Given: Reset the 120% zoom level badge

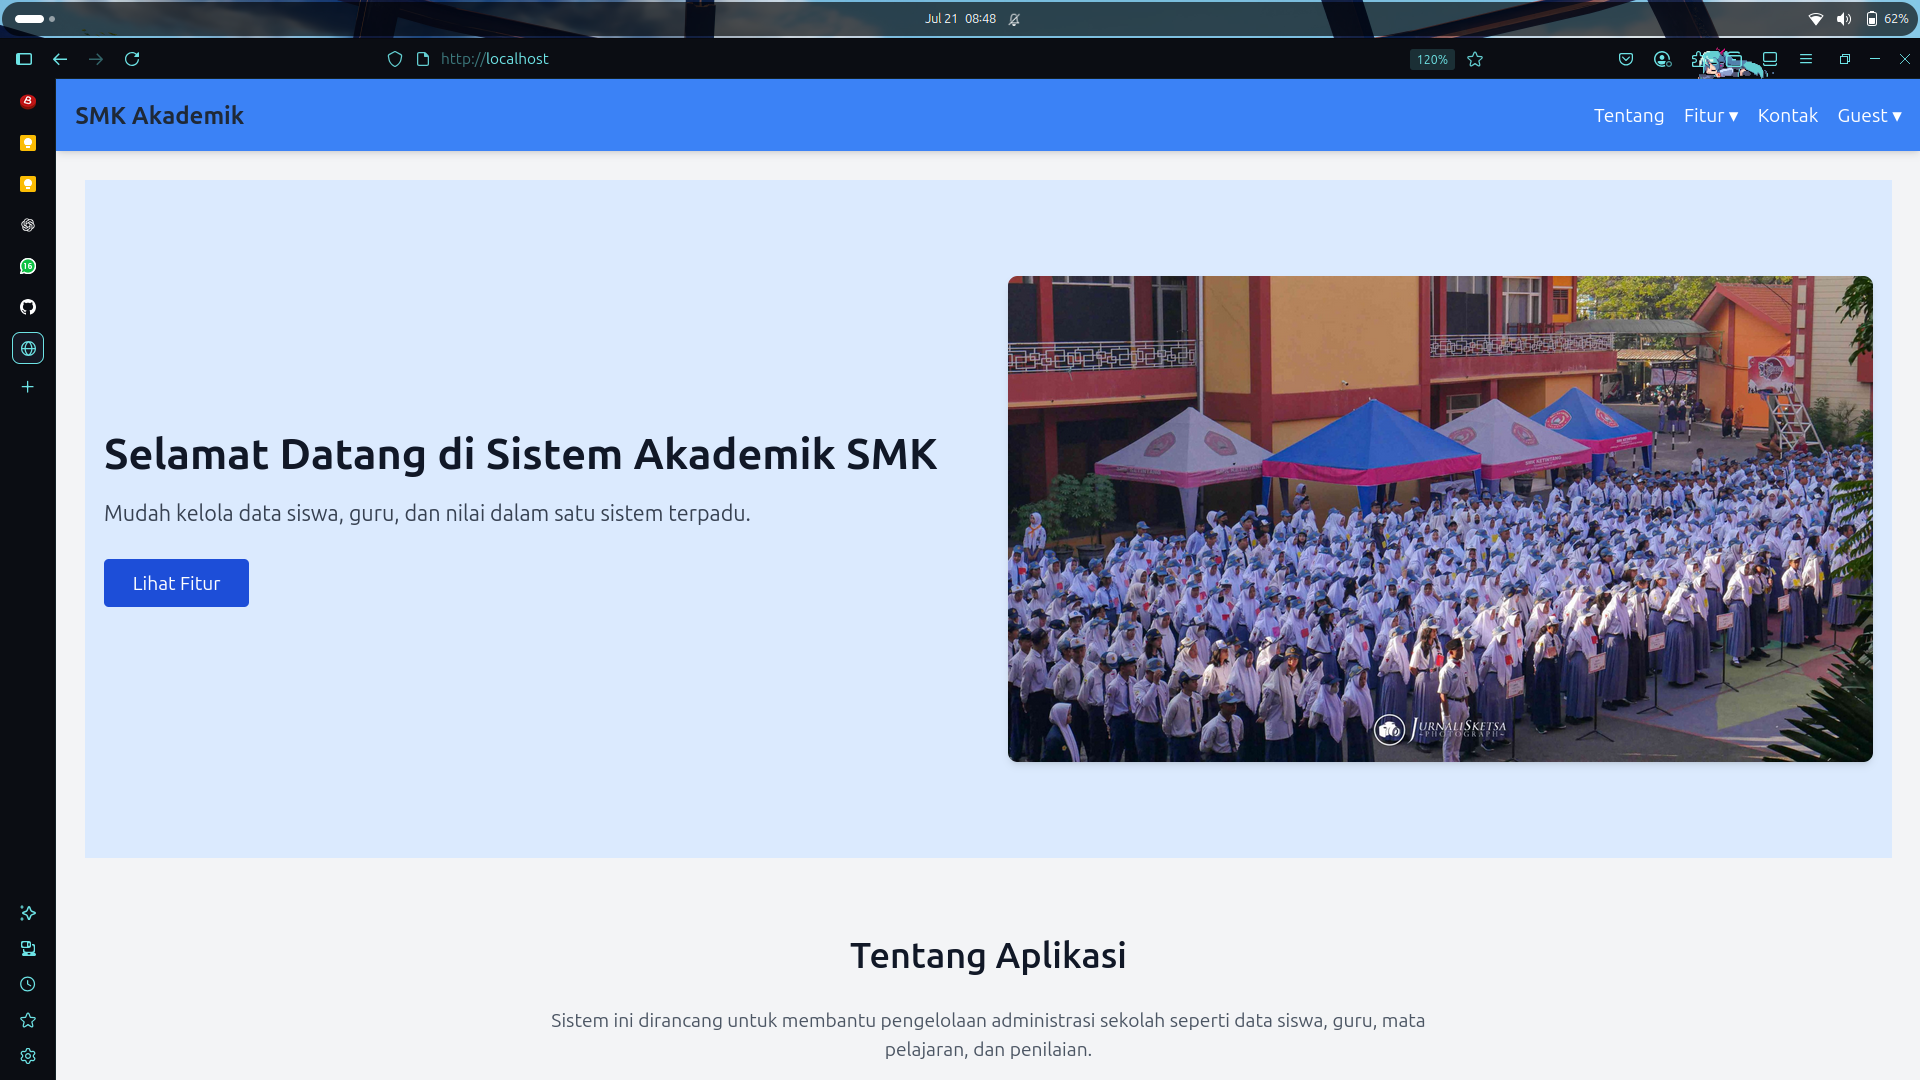Looking at the screenshot, I should [1431, 59].
